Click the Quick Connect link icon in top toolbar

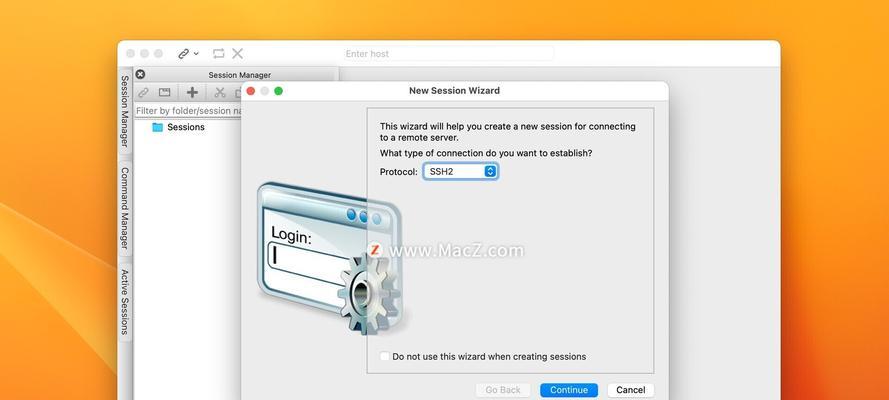[184, 54]
